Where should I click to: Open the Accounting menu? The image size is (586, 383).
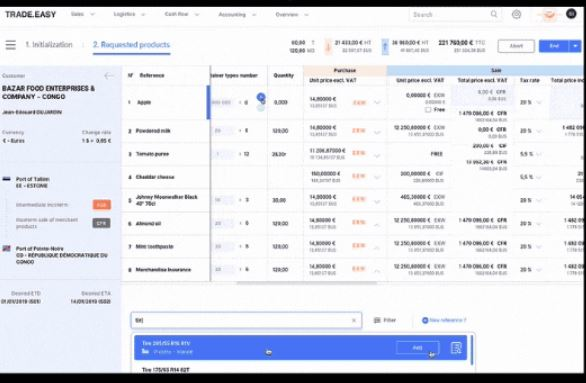(237, 15)
